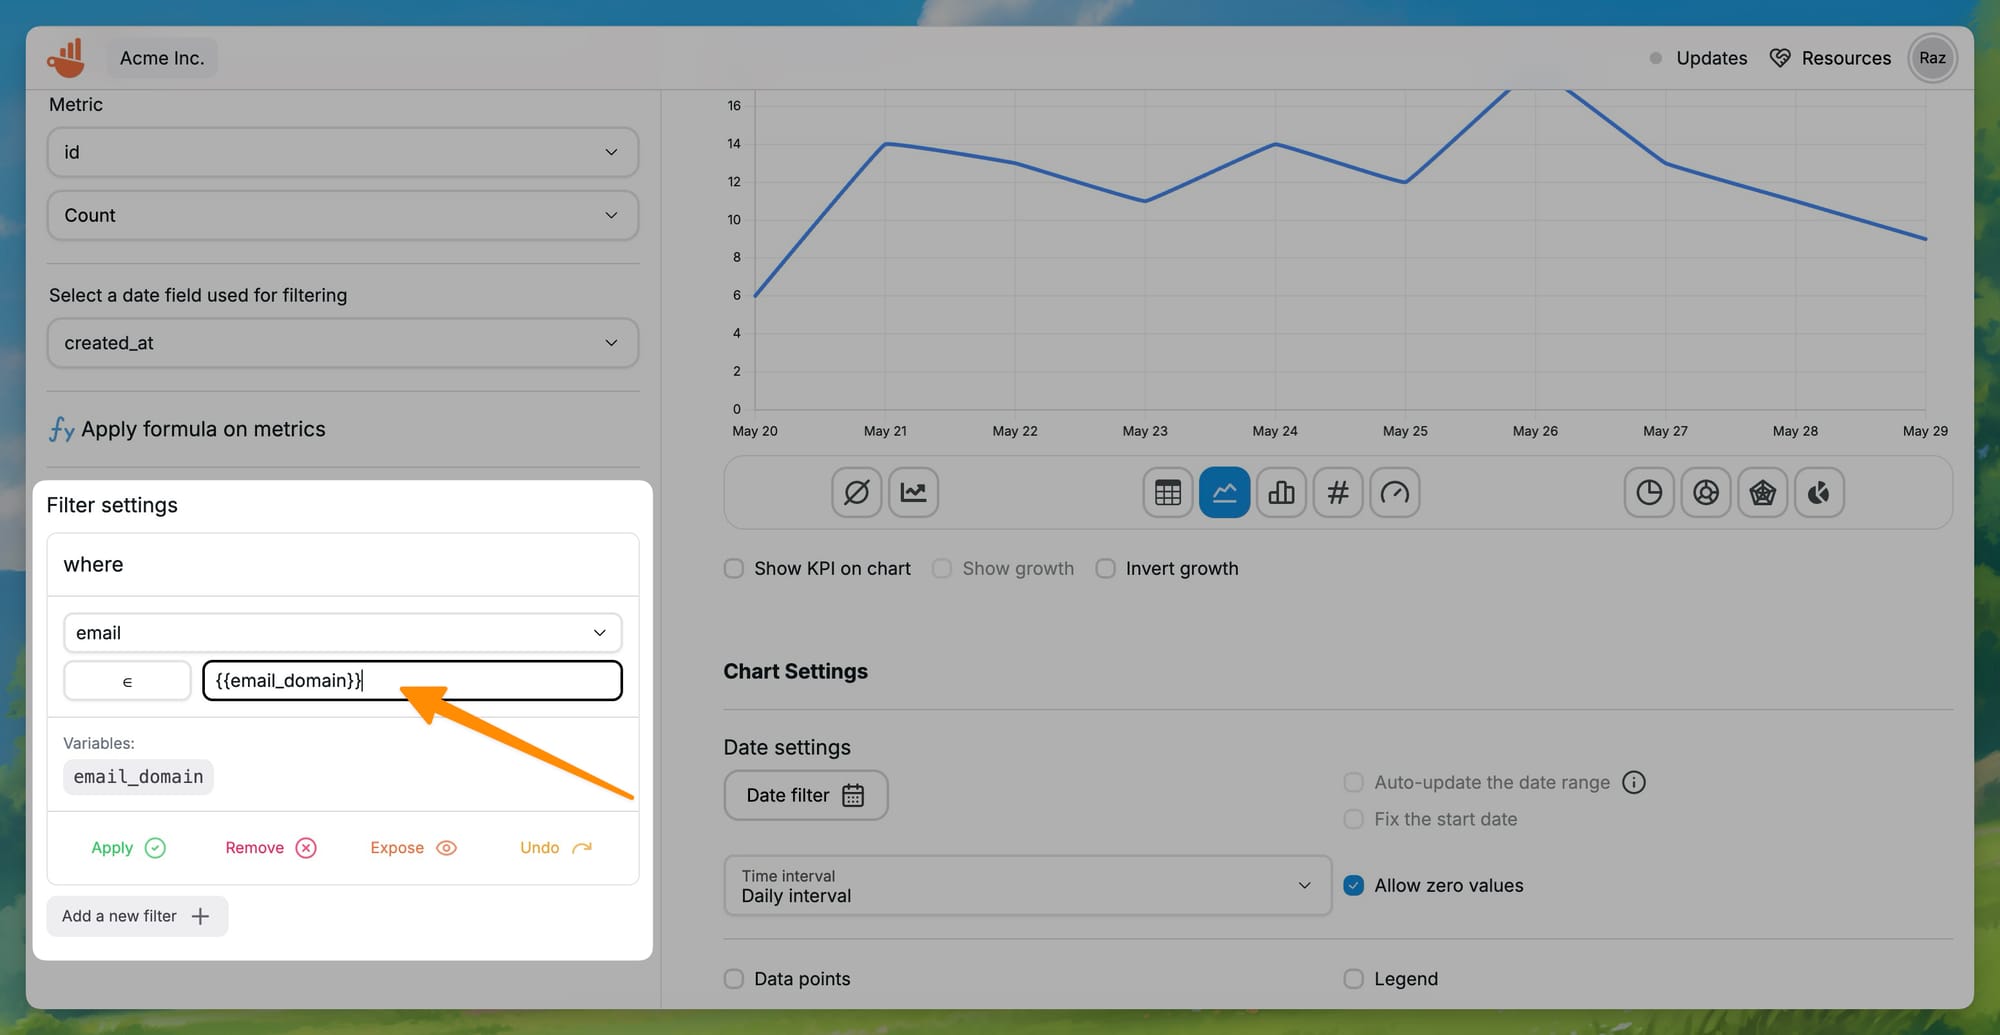Viewport: 2000px width, 1035px height.
Task: Select the radar (pentagon) chart type
Action: point(1762,492)
